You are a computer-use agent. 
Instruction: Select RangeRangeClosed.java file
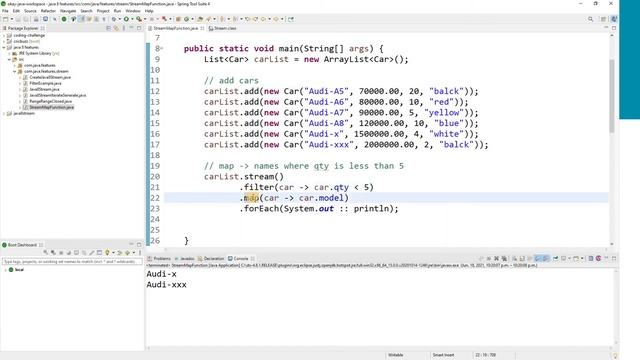point(50,101)
